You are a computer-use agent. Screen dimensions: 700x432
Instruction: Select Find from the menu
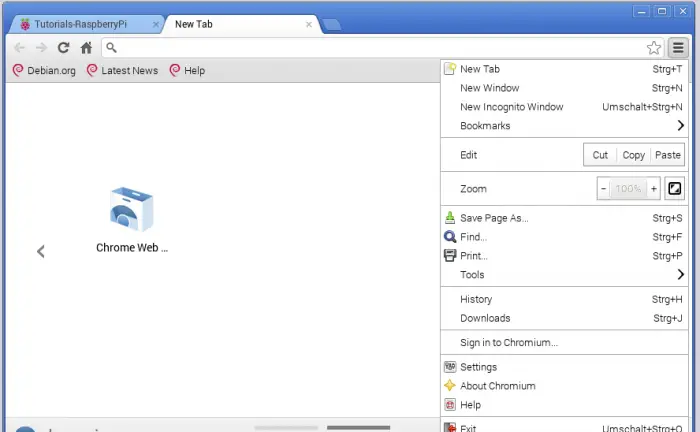[564, 237]
